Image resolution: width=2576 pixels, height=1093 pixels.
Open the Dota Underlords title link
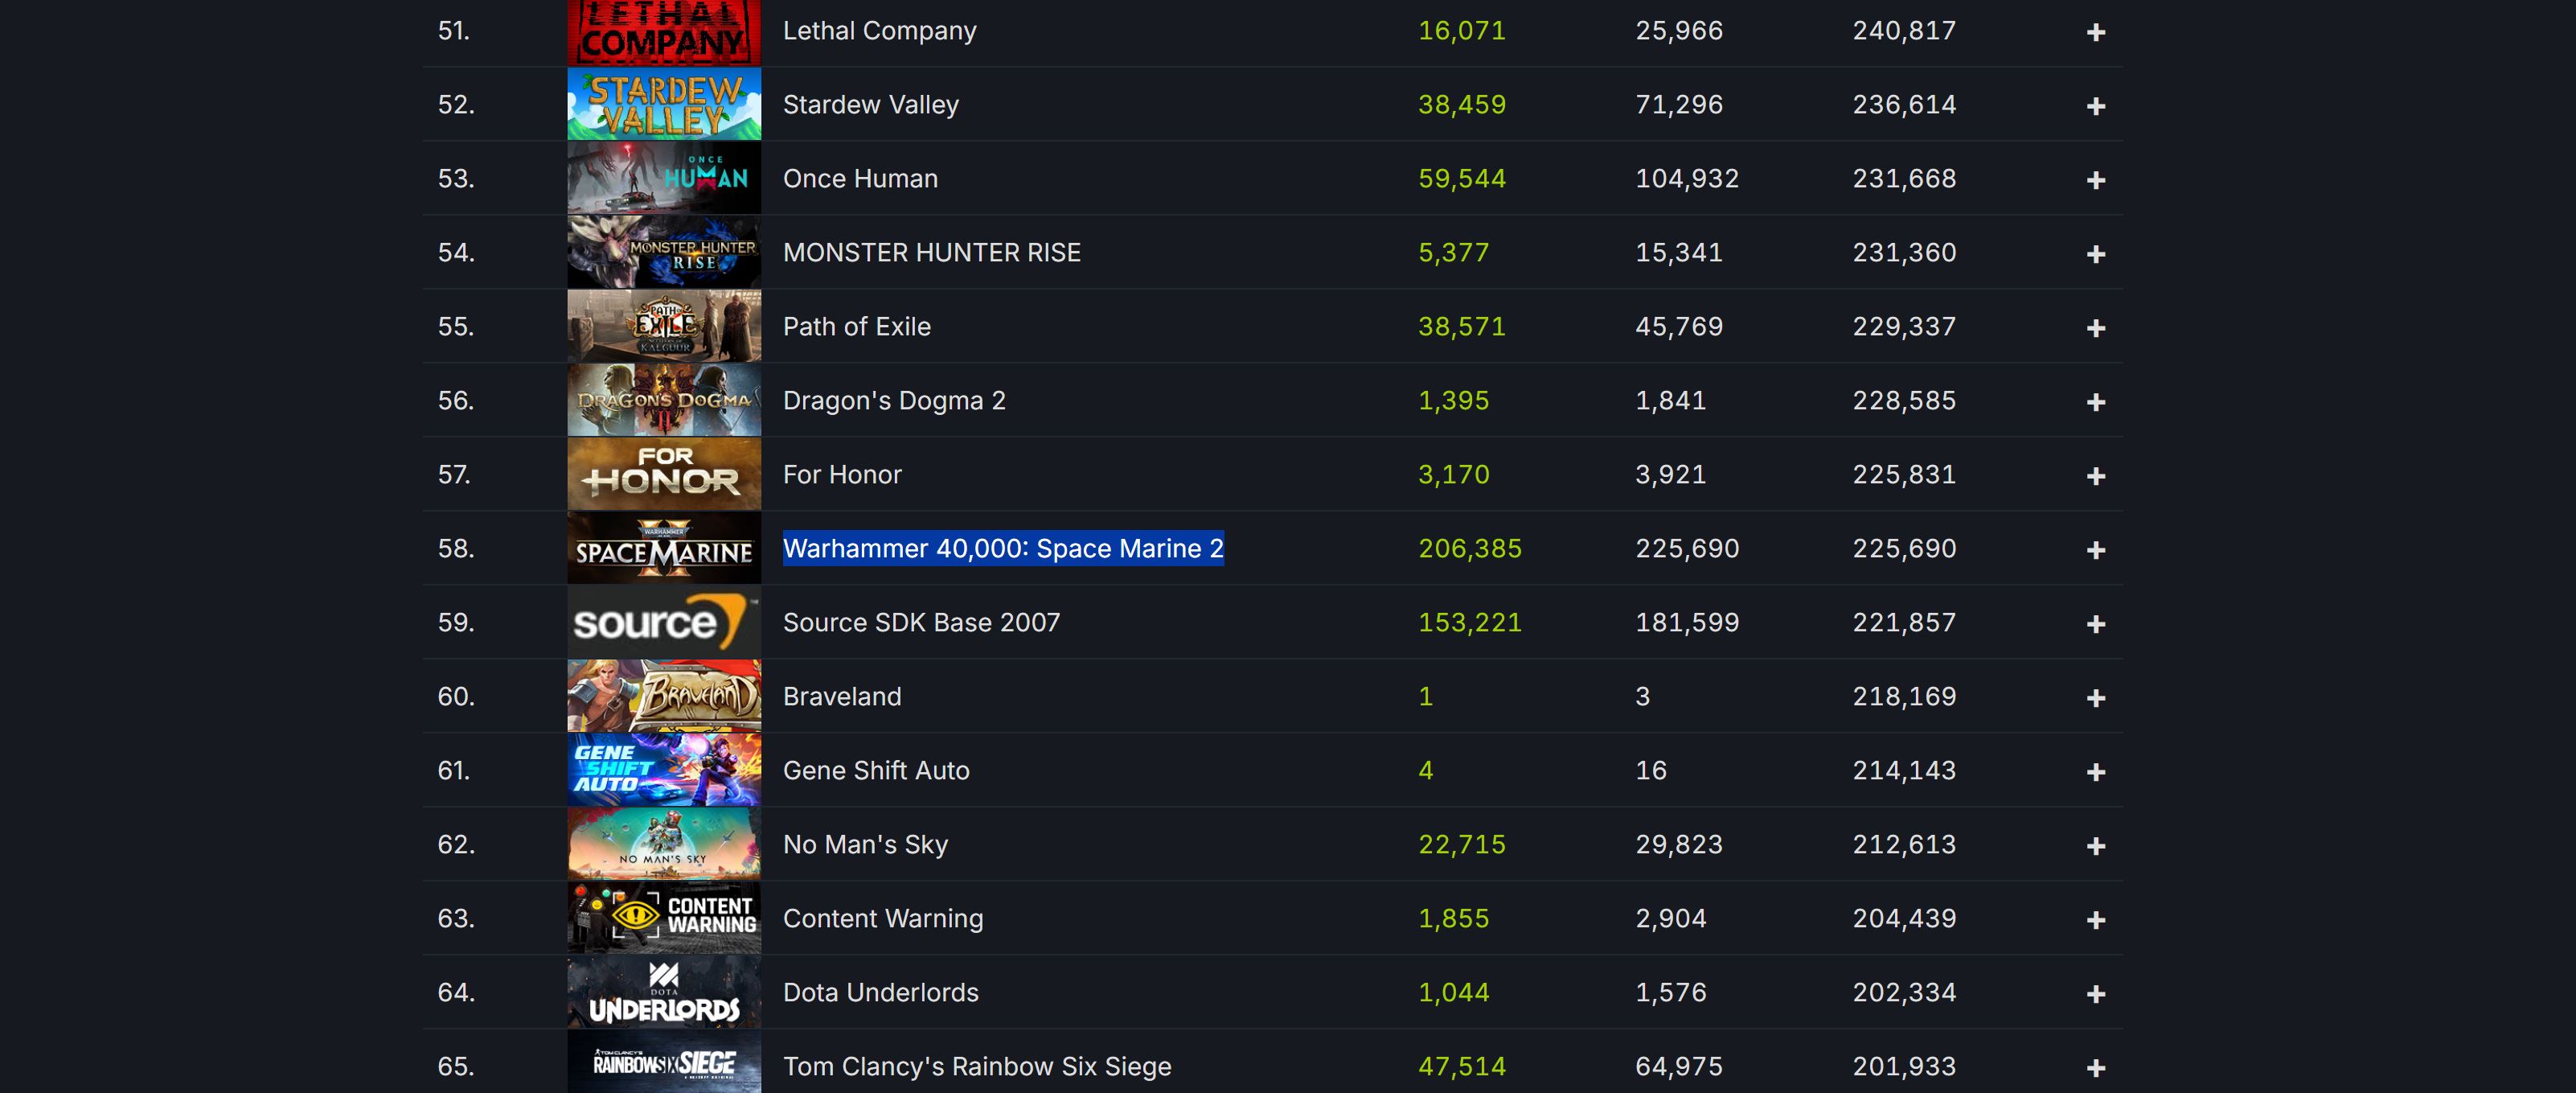pyautogui.click(x=881, y=993)
